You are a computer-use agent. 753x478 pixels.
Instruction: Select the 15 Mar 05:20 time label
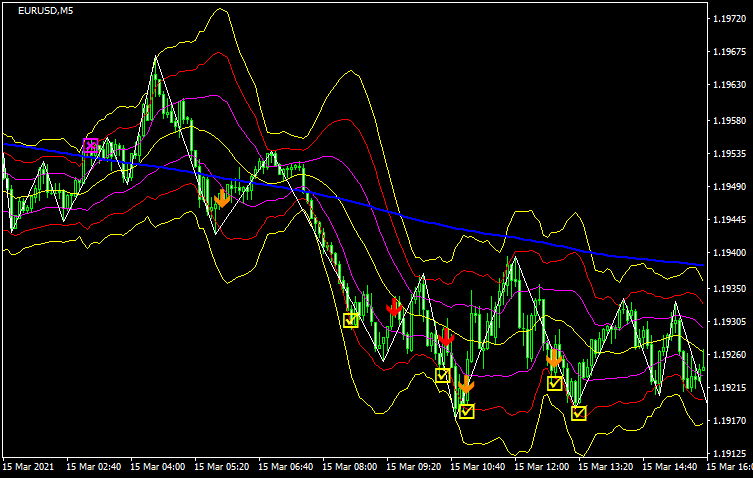tap(221, 466)
